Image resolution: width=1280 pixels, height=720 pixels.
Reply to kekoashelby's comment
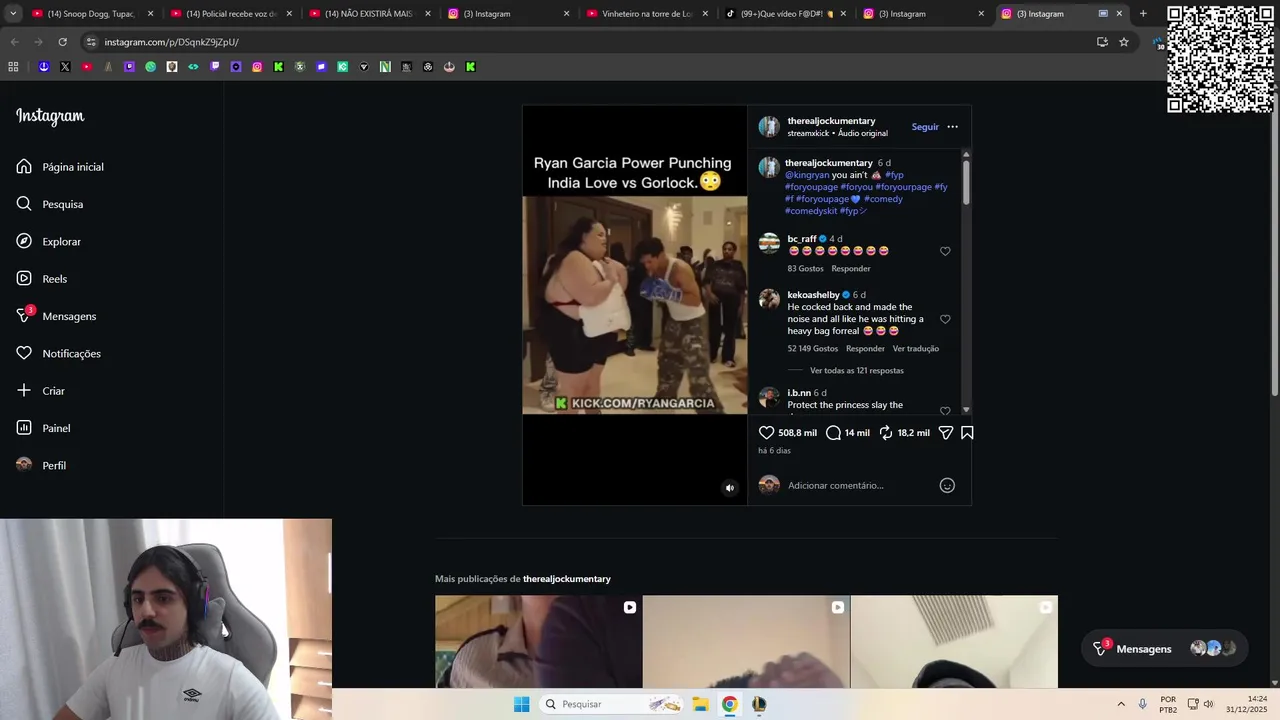(865, 349)
